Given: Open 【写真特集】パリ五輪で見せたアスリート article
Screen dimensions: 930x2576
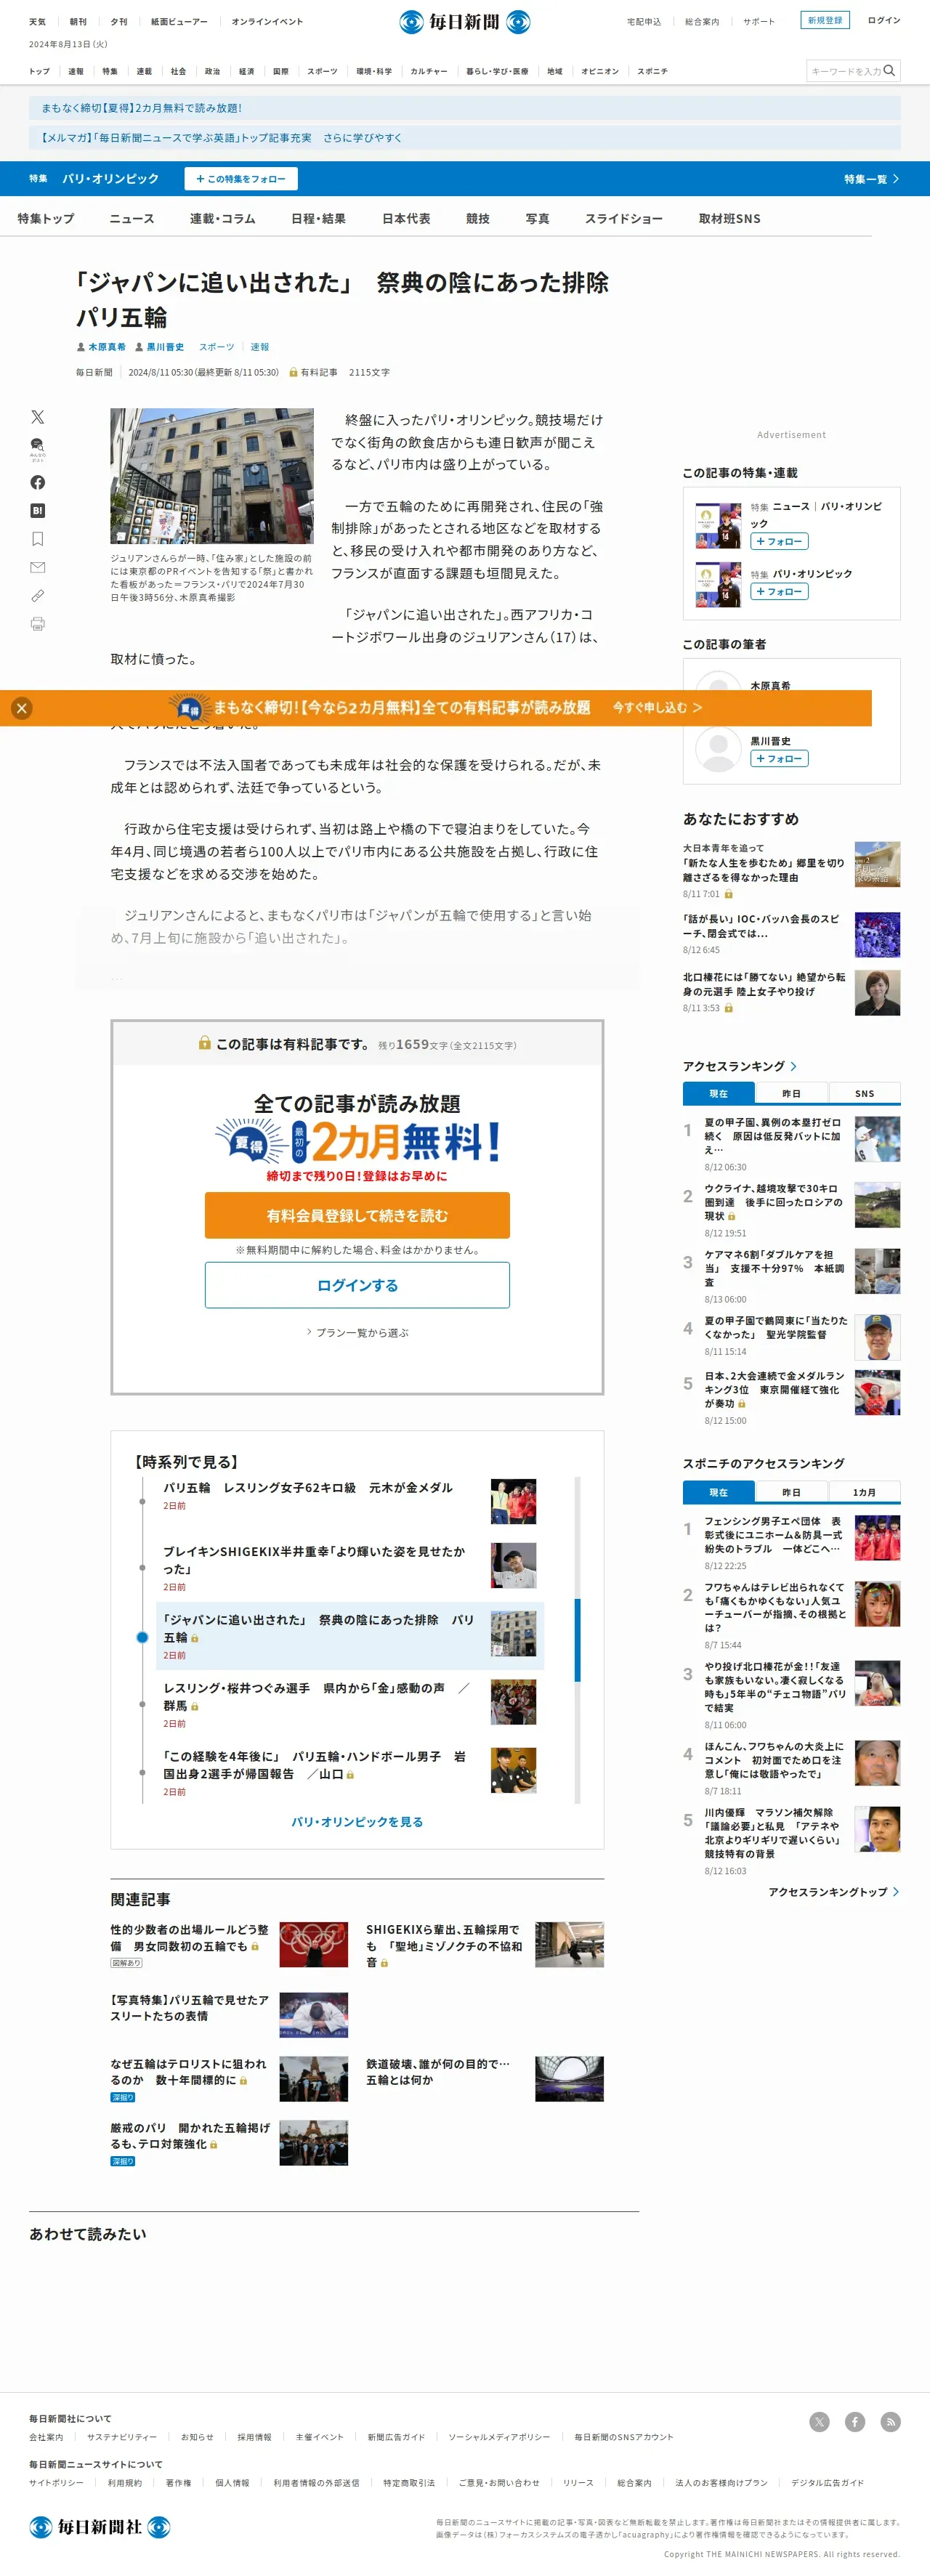Looking at the screenshot, I should (x=190, y=2007).
